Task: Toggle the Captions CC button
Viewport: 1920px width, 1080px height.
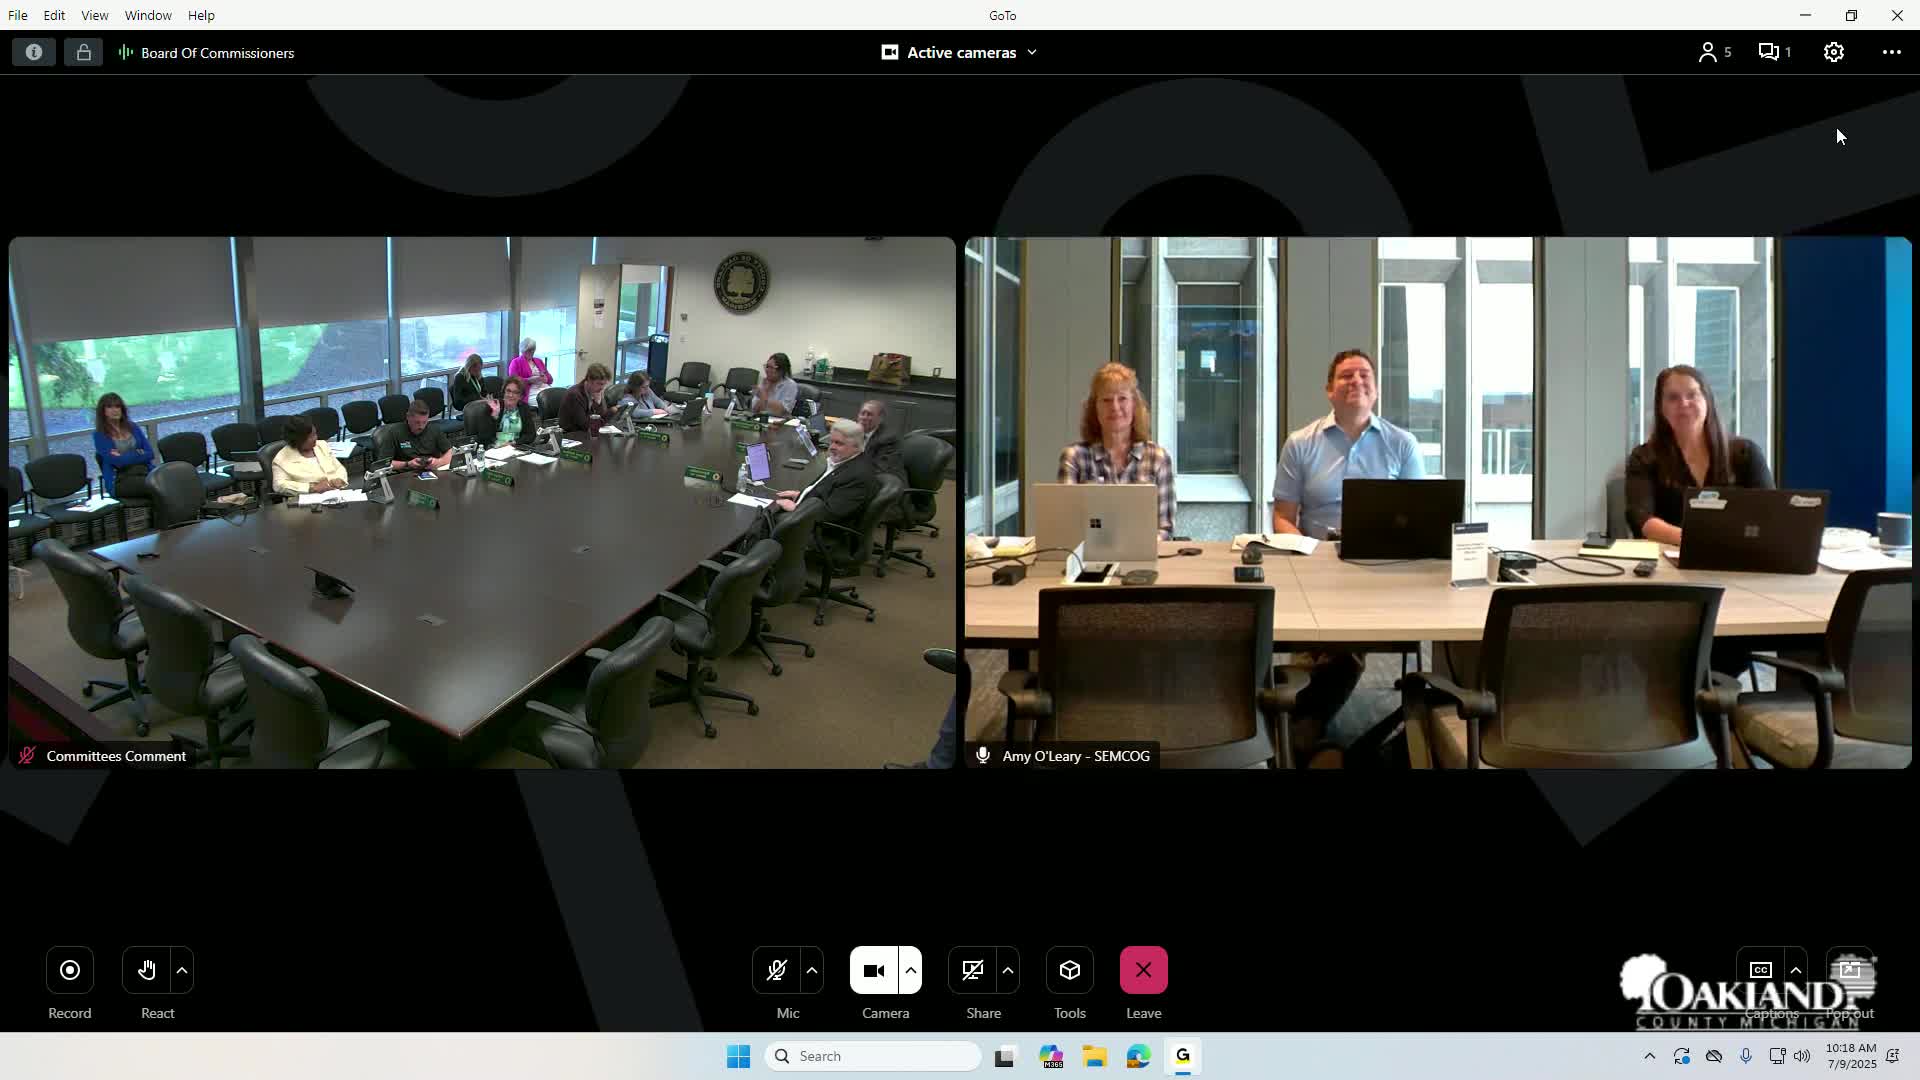Action: [1760, 970]
